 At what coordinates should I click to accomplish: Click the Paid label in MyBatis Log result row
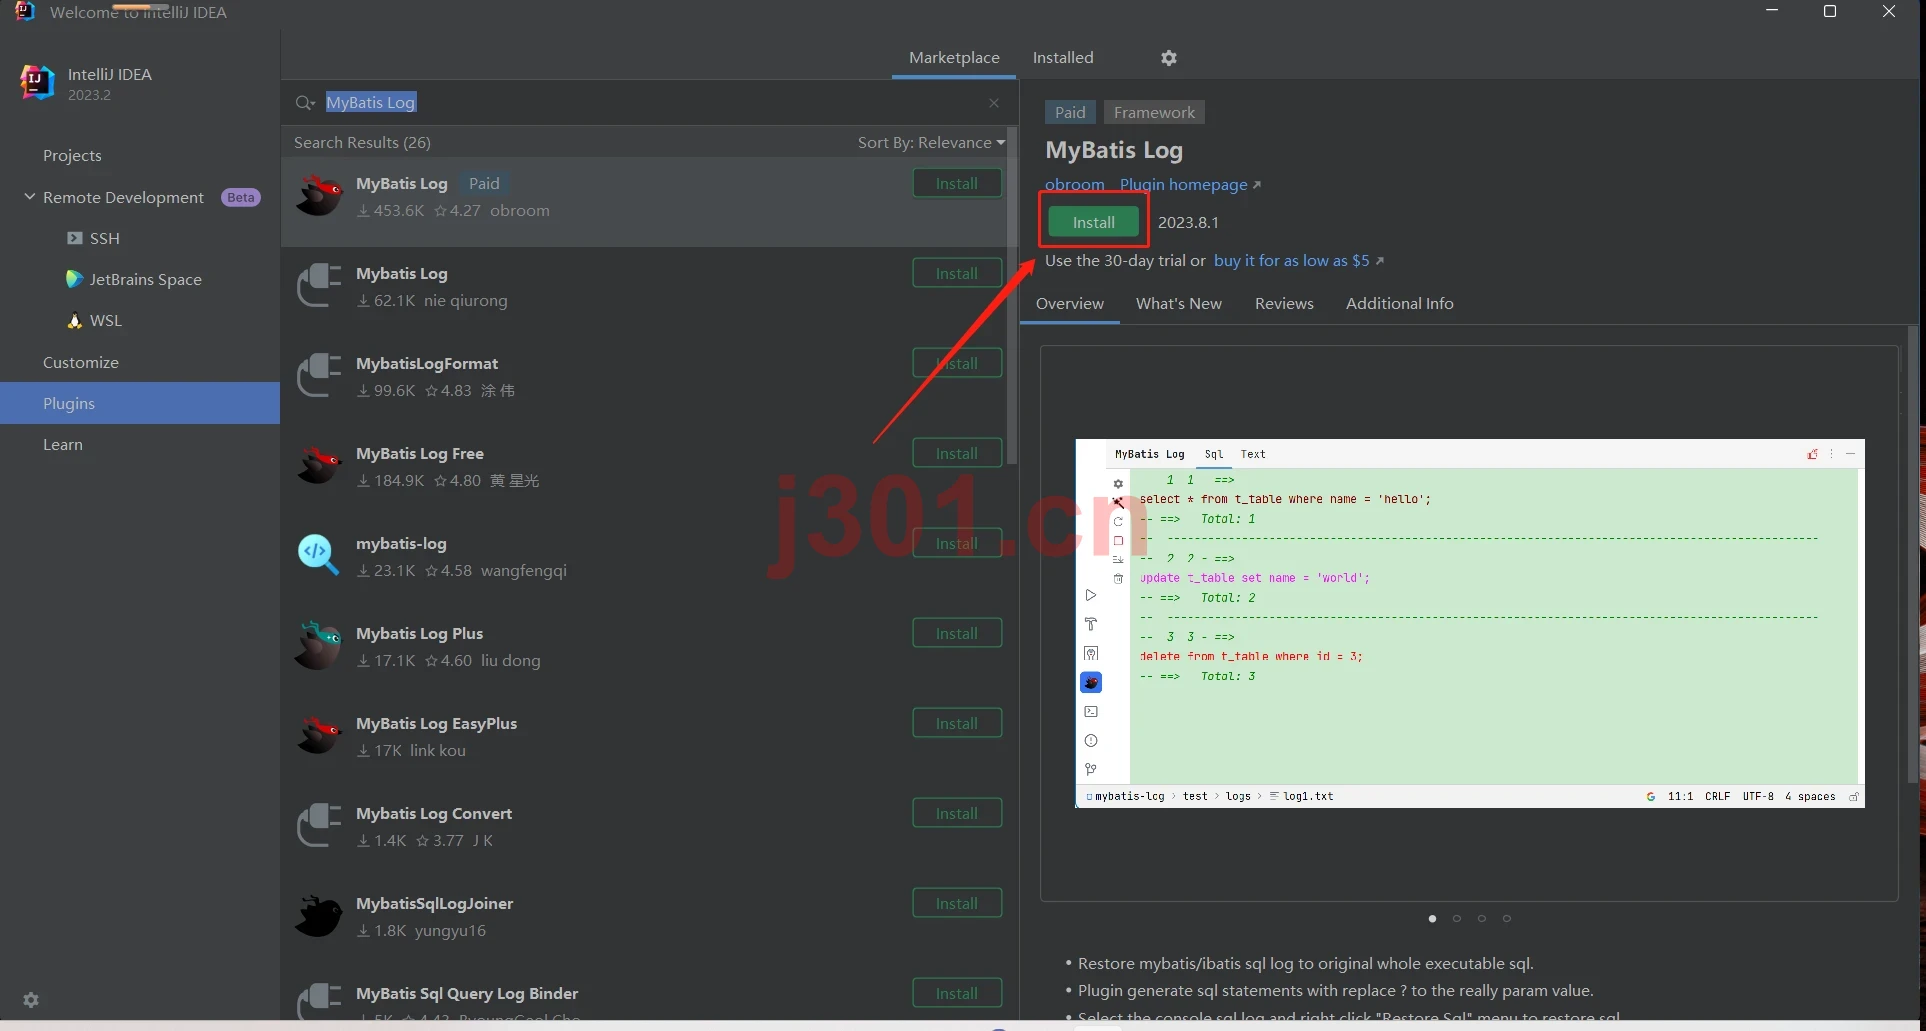coord(484,184)
